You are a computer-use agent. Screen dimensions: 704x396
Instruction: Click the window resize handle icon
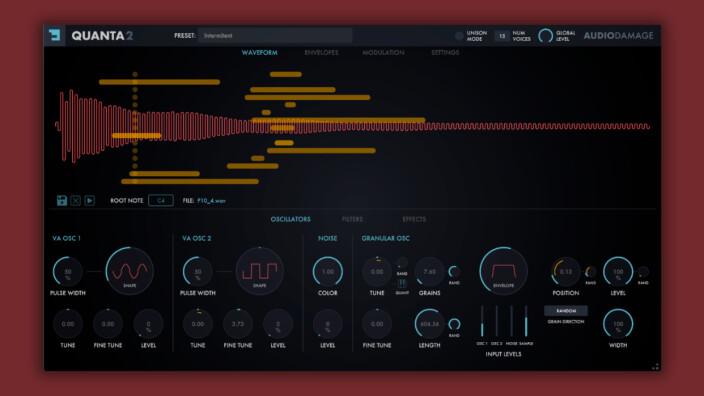coord(656,366)
